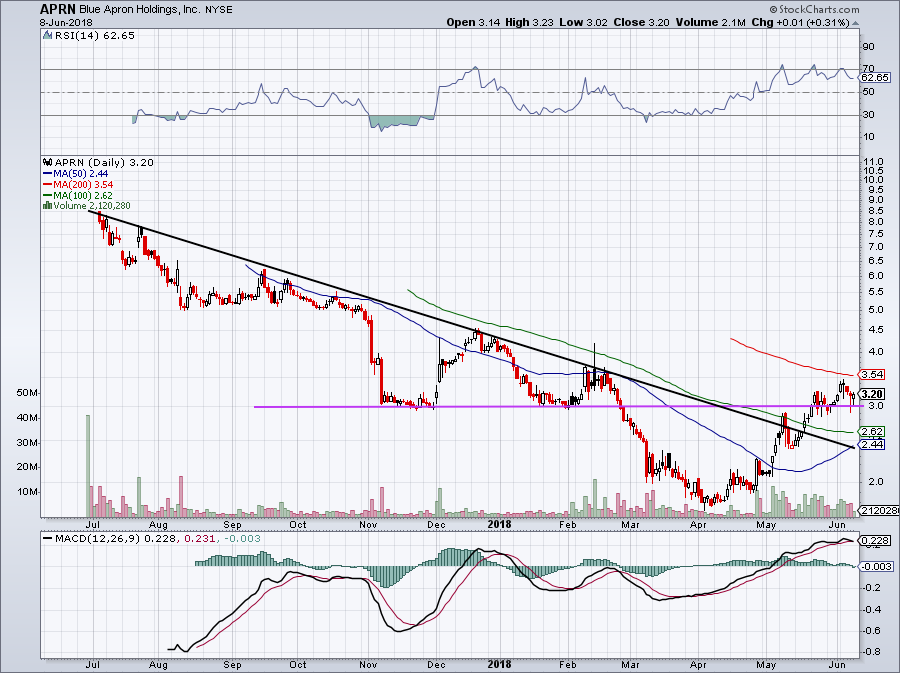Viewport: 900px width, 673px height.
Task: Click the green MA(100) line color marker
Action: (x=48, y=196)
